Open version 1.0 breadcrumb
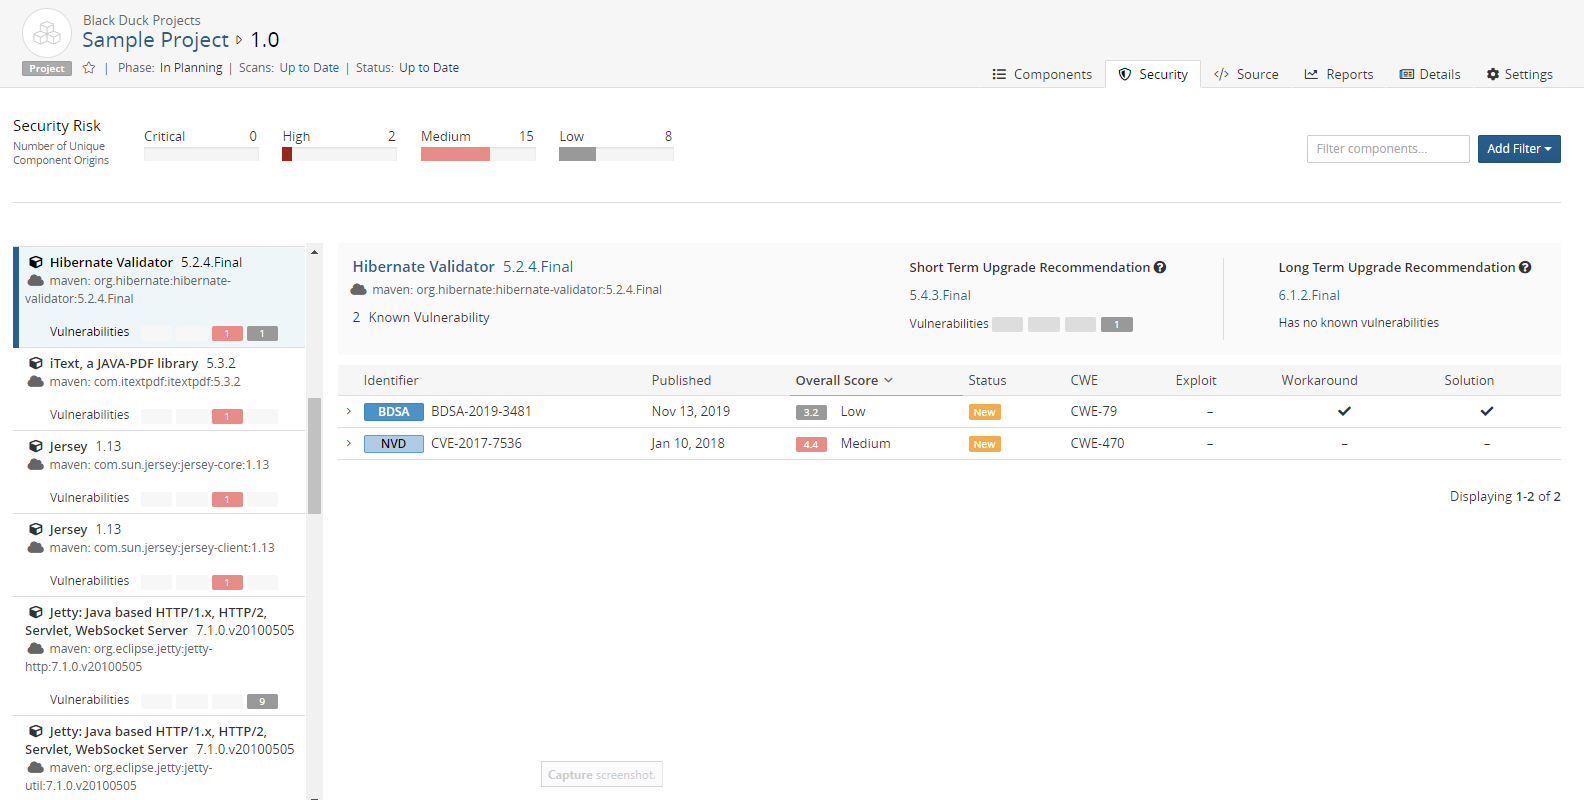1584x800 pixels. [265, 40]
